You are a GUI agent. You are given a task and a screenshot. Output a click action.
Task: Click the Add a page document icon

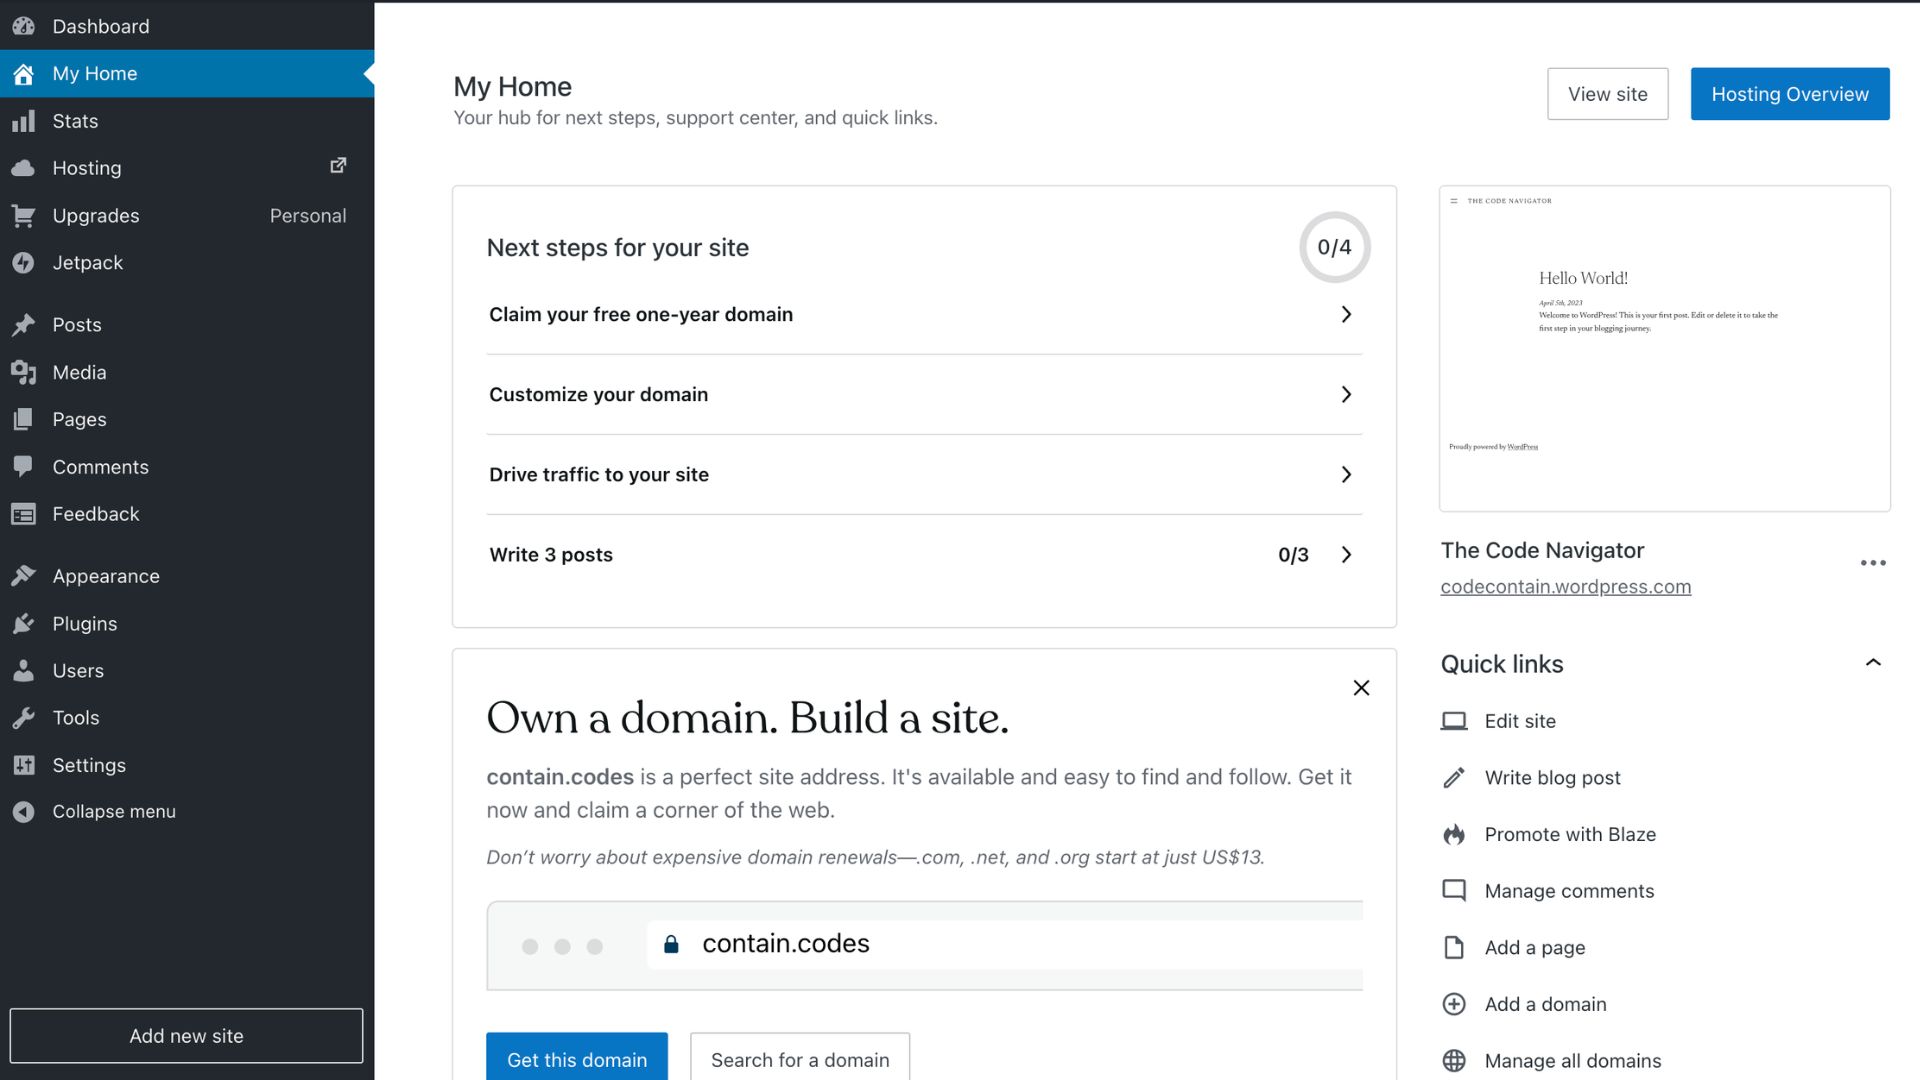(x=1454, y=948)
